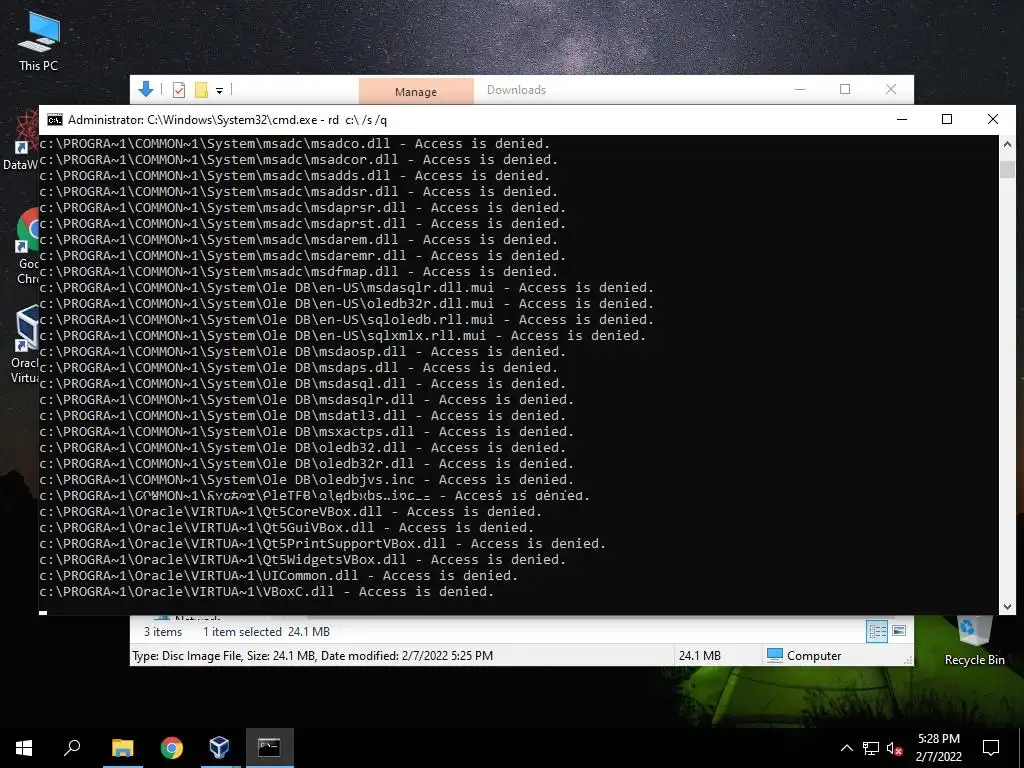This screenshot has height=768, width=1024.
Task: Maximize the Administrator cmd window
Action: pyautogui.click(x=947, y=119)
